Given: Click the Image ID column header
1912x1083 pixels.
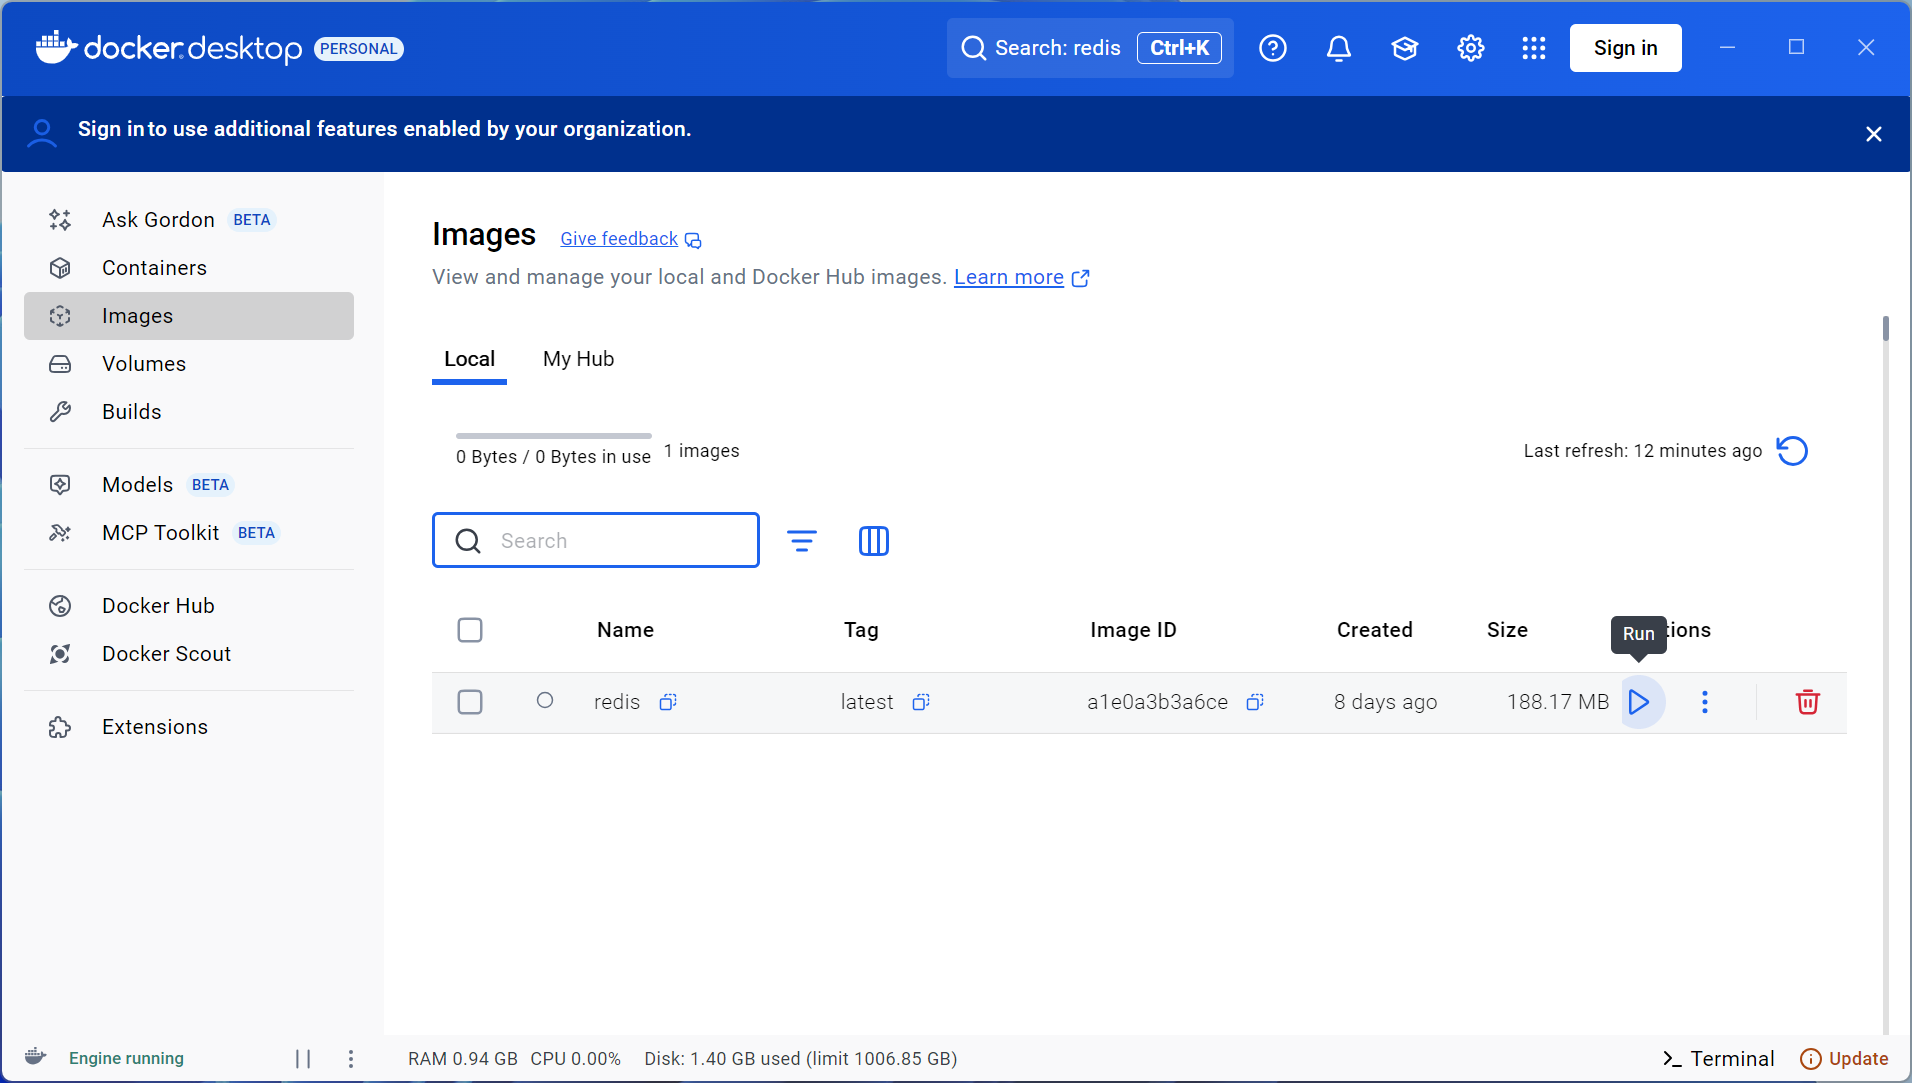Looking at the screenshot, I should click(x=1133, y=630).
